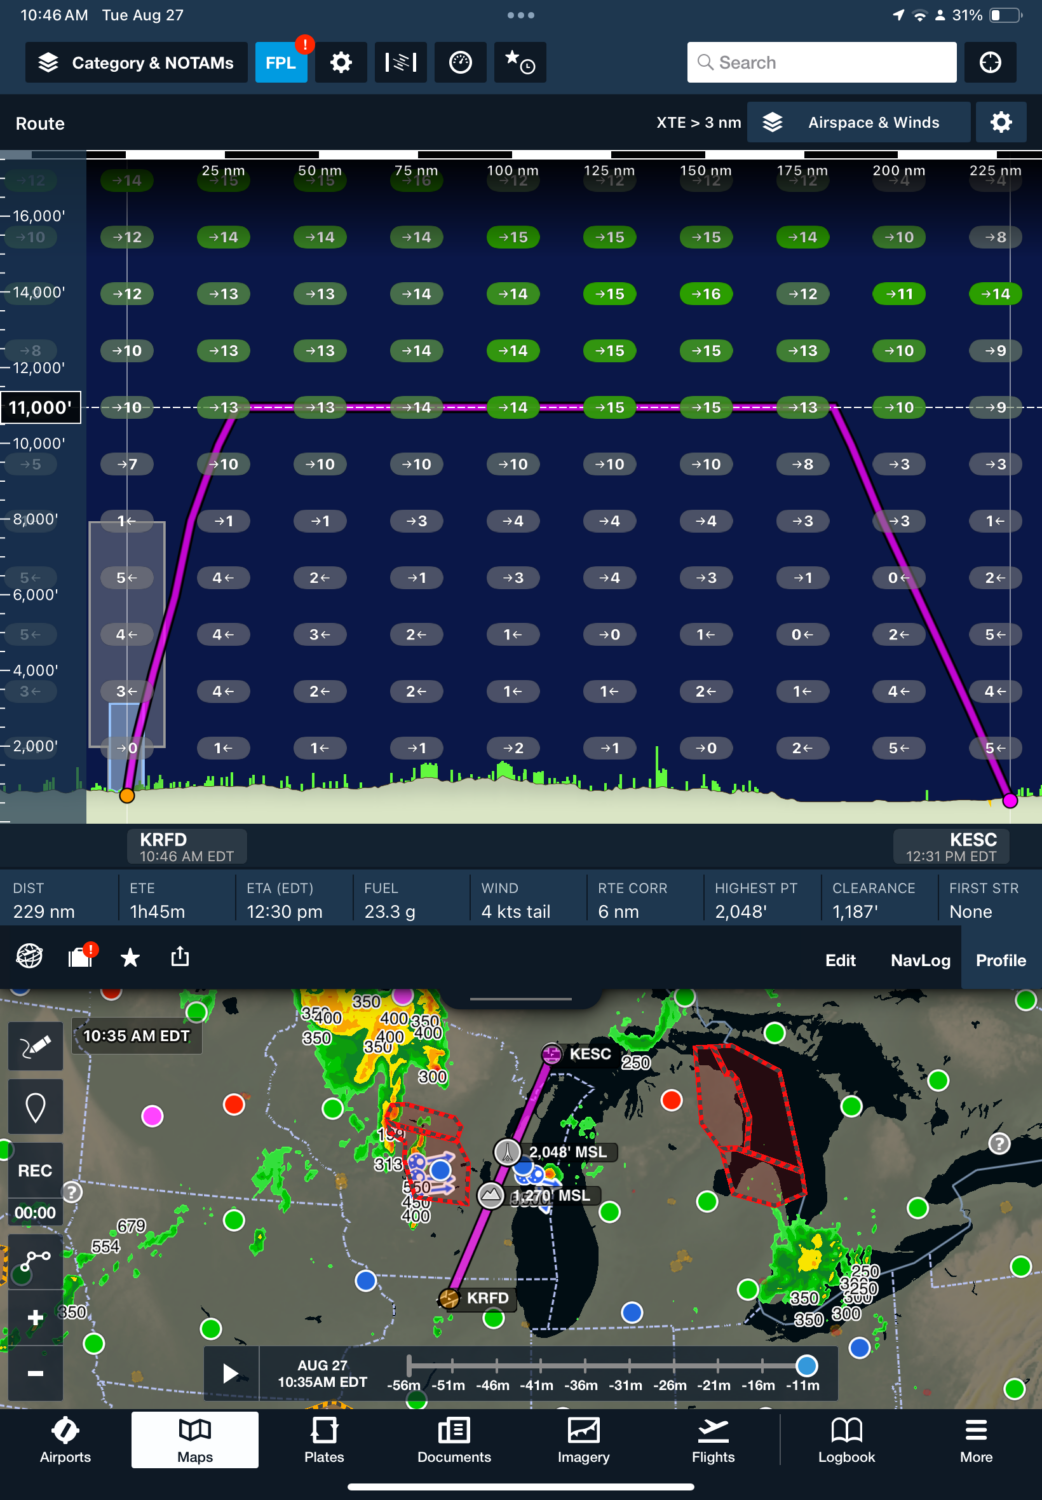Screen dimensions: 1042x1500
Task: Expand the altitude profile options icon
Action: pyautogui.click(x=400, y=62)
